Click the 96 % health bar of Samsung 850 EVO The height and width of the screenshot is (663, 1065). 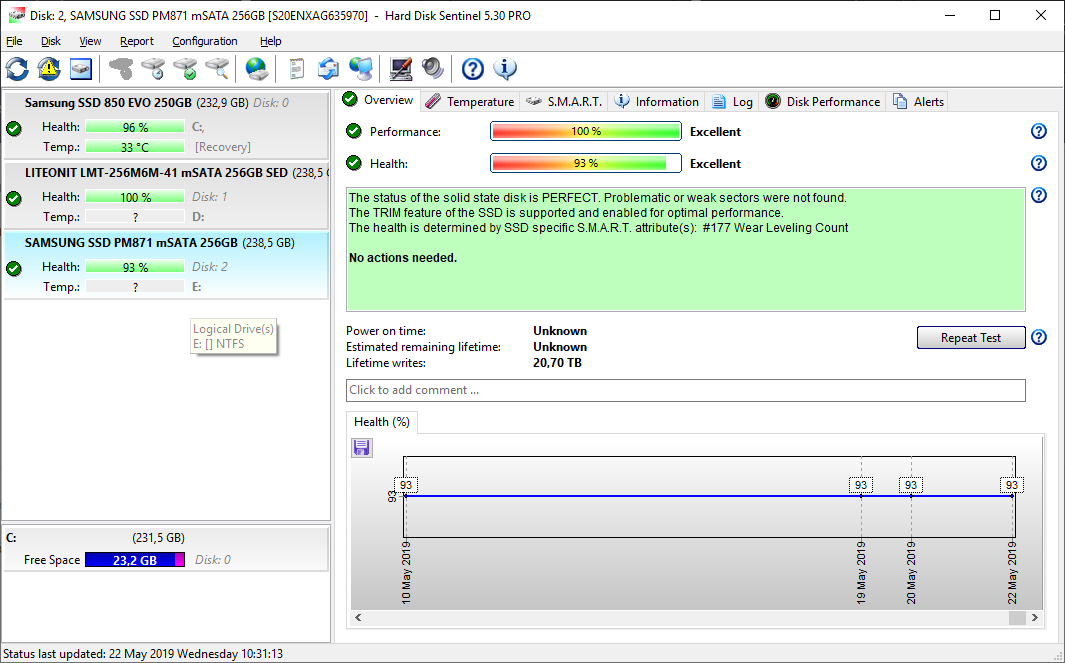135,127
